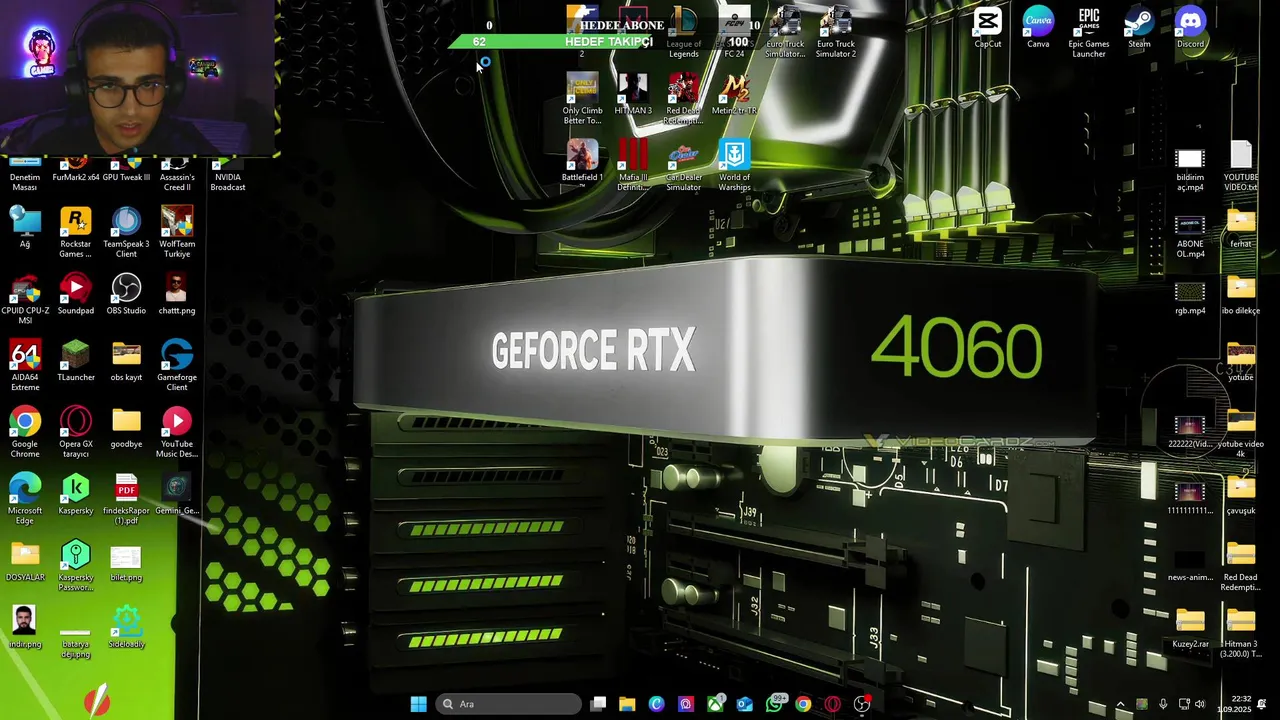Viewport: 1280px width, 720px height.
Task: Select the ibo dilekçe folder
Action: (x=1241, y=297)
